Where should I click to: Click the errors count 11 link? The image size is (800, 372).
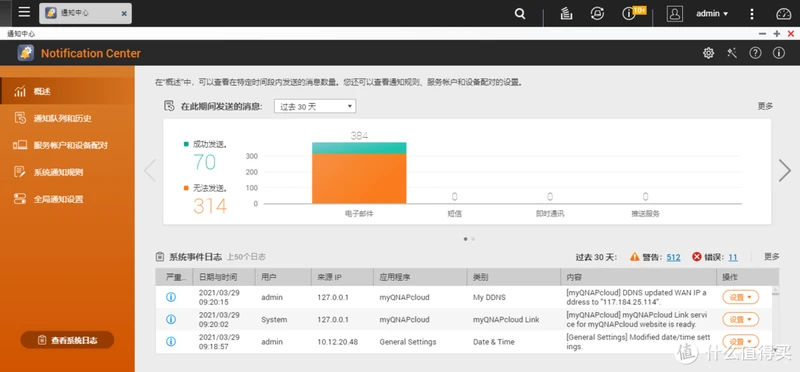pyautogui.click(x=733, y=257)
